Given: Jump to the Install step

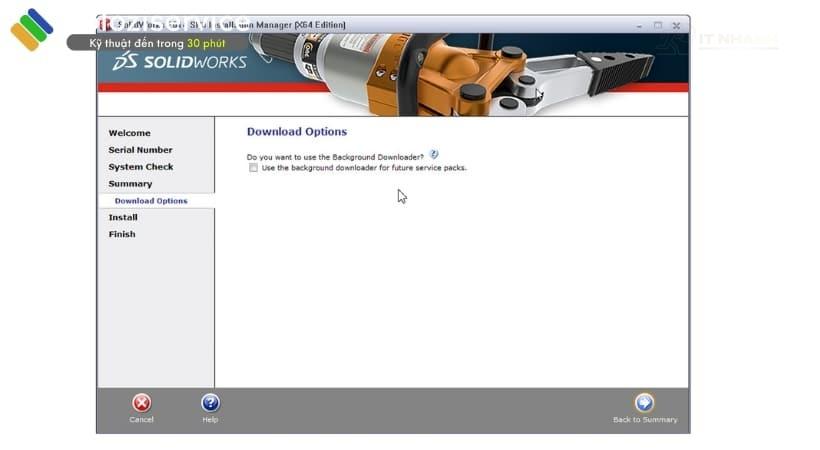Looking at the screenshot, I should (123, 217).
